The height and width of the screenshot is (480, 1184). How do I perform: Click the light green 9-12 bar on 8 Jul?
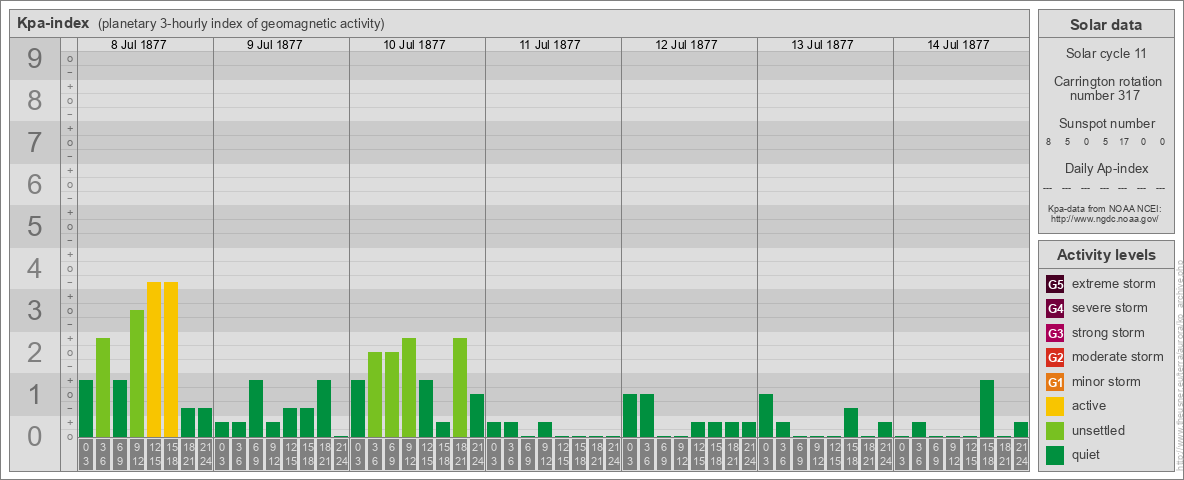coord(137,374)
